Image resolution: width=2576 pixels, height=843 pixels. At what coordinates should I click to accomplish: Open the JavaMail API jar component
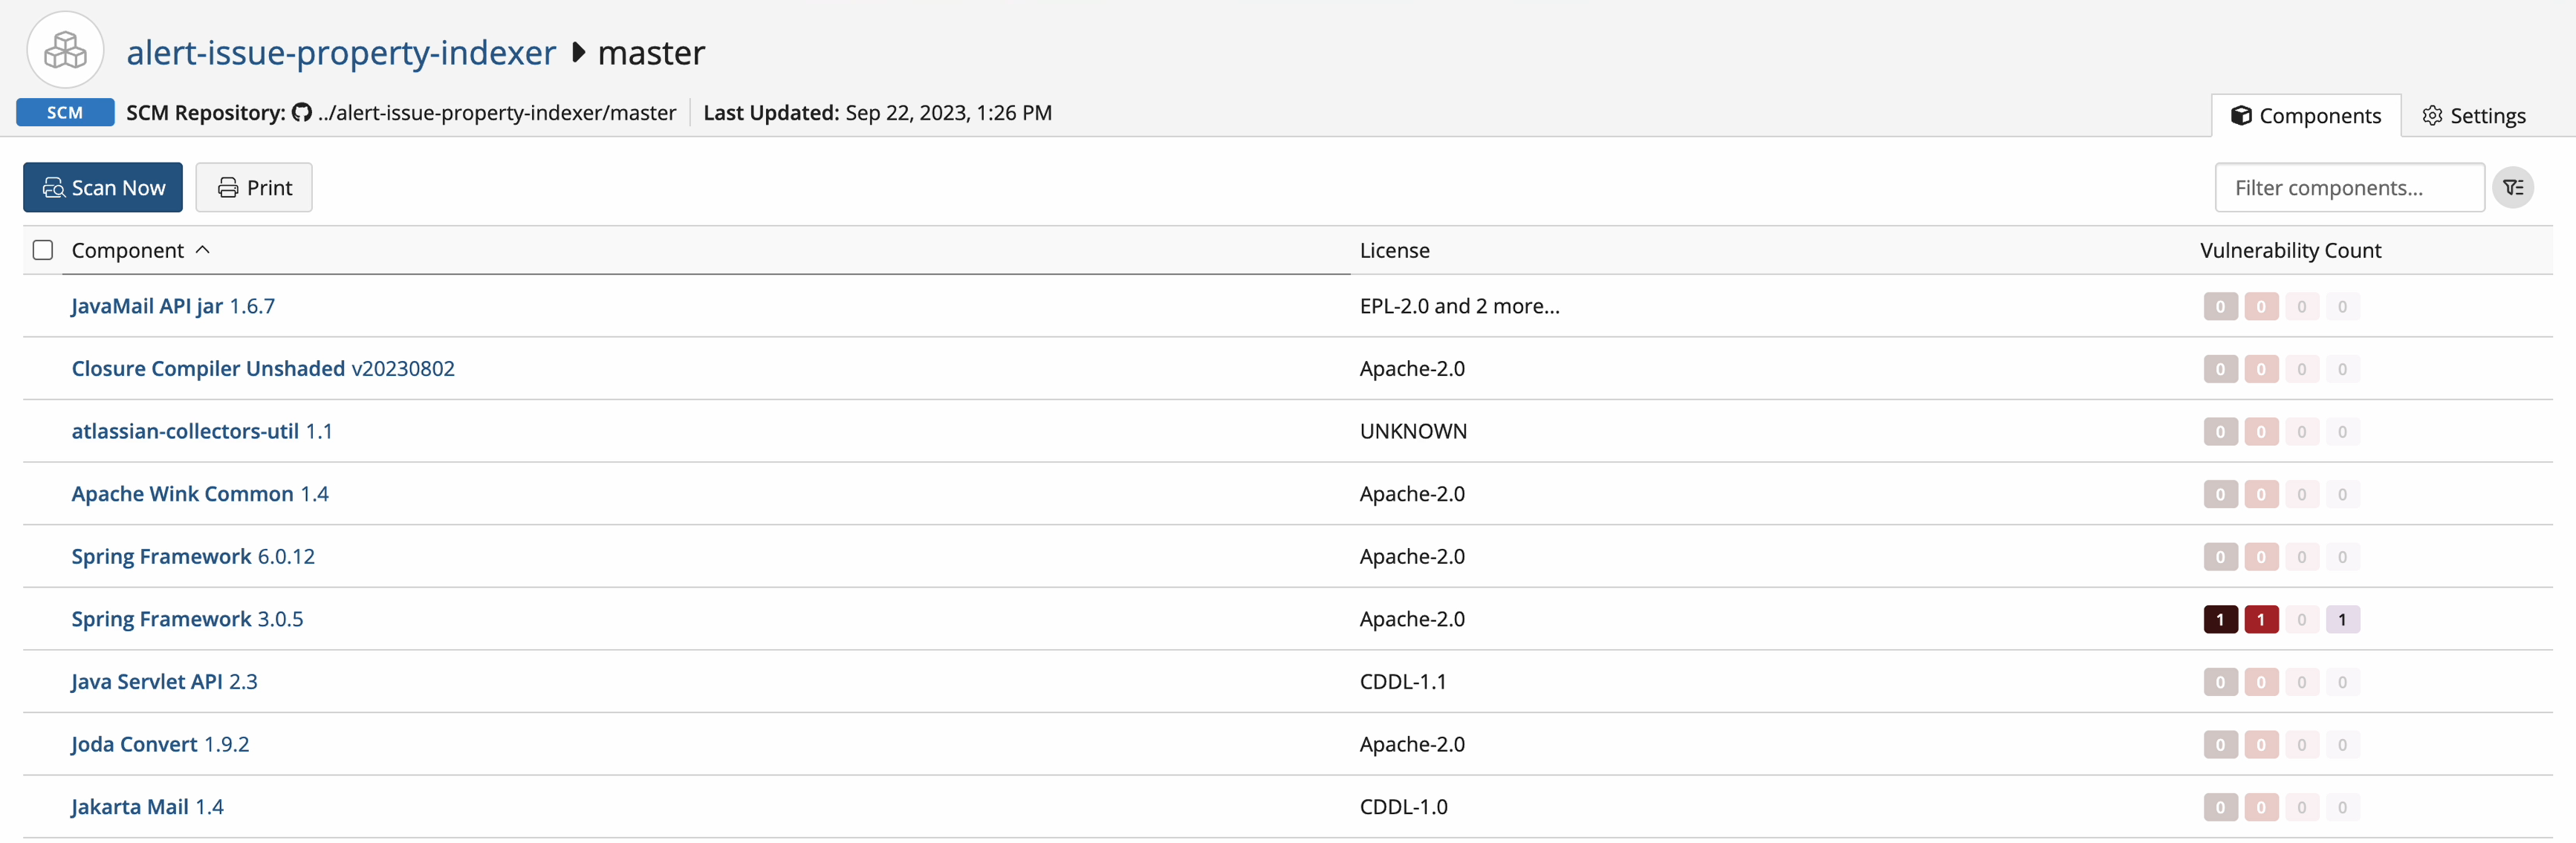point(147,307)
